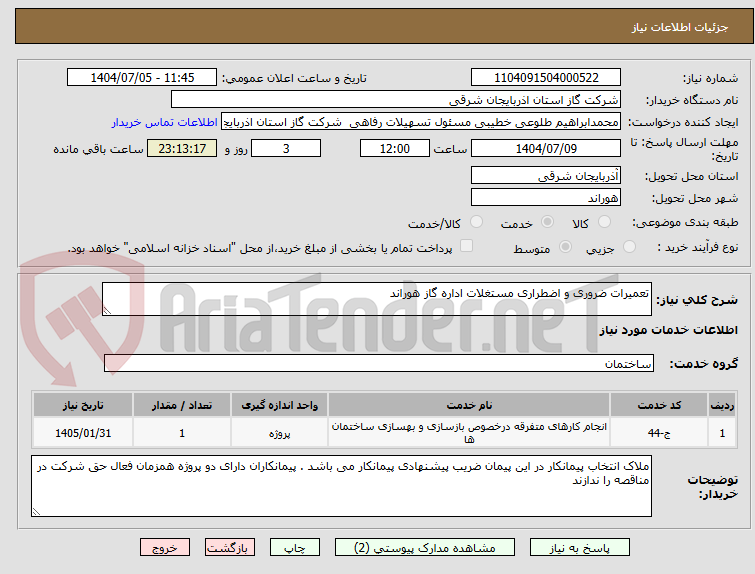Click the row number cell in row ج-44
Viewport: 755px width, 574px height.
click(722, 433)
